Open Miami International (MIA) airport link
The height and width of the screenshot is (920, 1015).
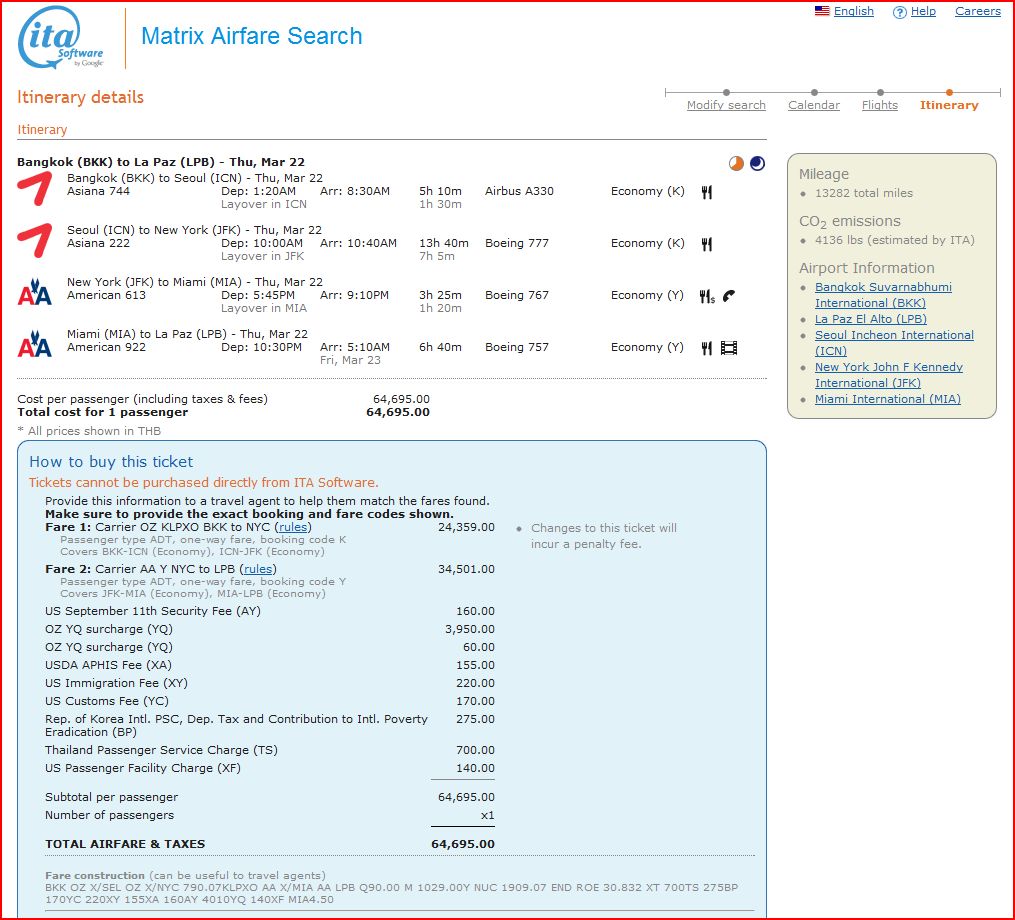[x=887, y=399]
